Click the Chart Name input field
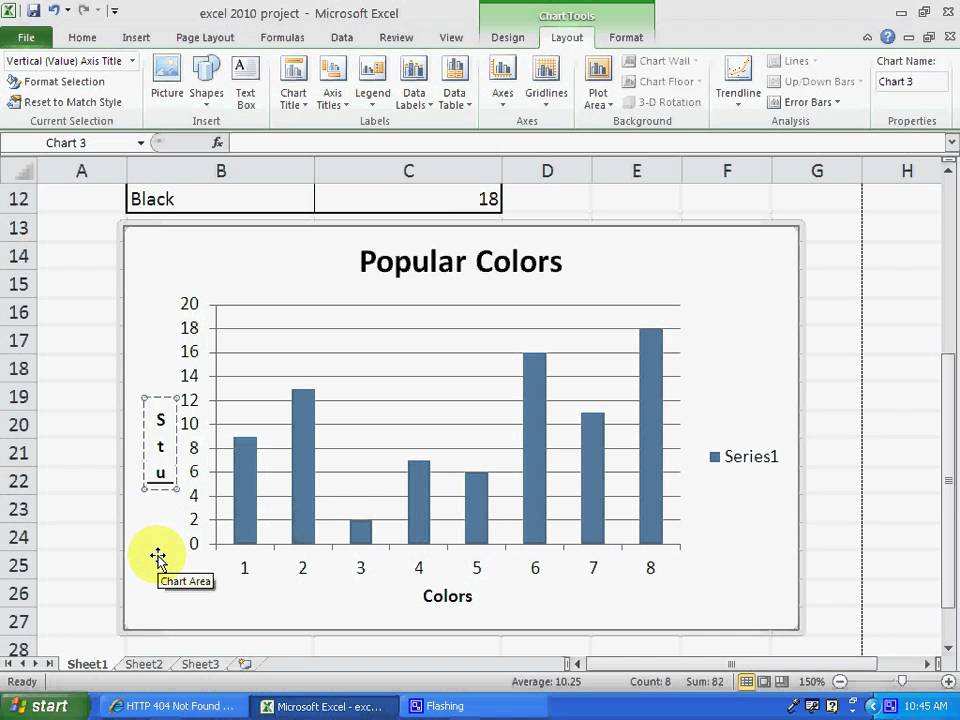960x720 pixels. coord(910,82)
